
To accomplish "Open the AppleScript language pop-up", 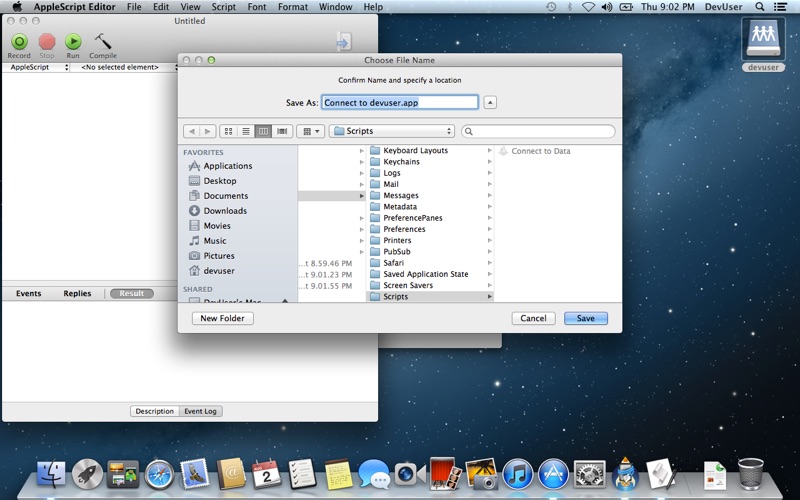I will click(37, 67).
